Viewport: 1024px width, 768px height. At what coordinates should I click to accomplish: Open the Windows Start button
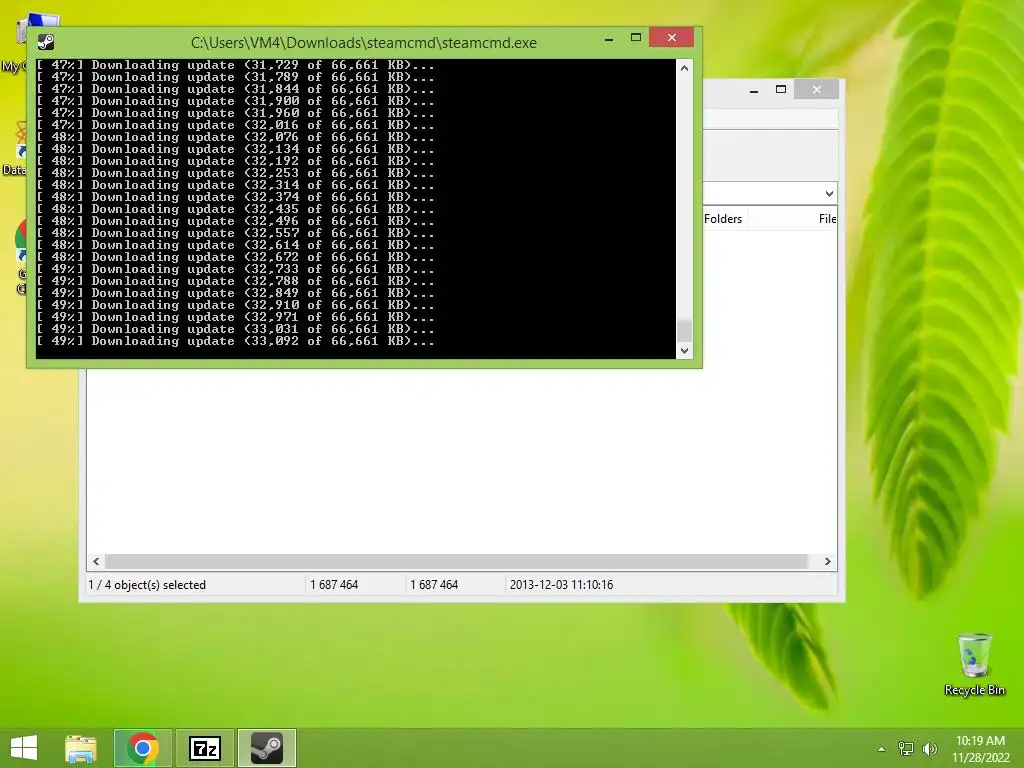point(24,748)
